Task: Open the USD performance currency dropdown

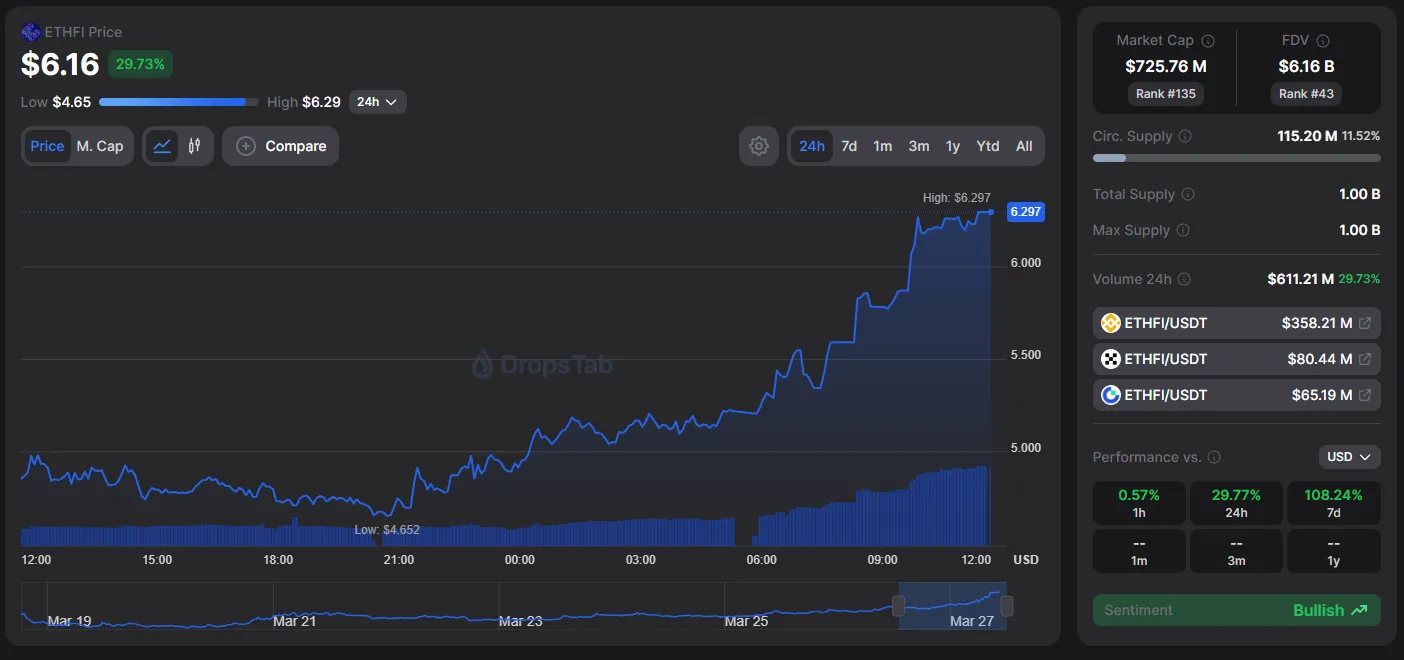Action: tap(1350, 457)
